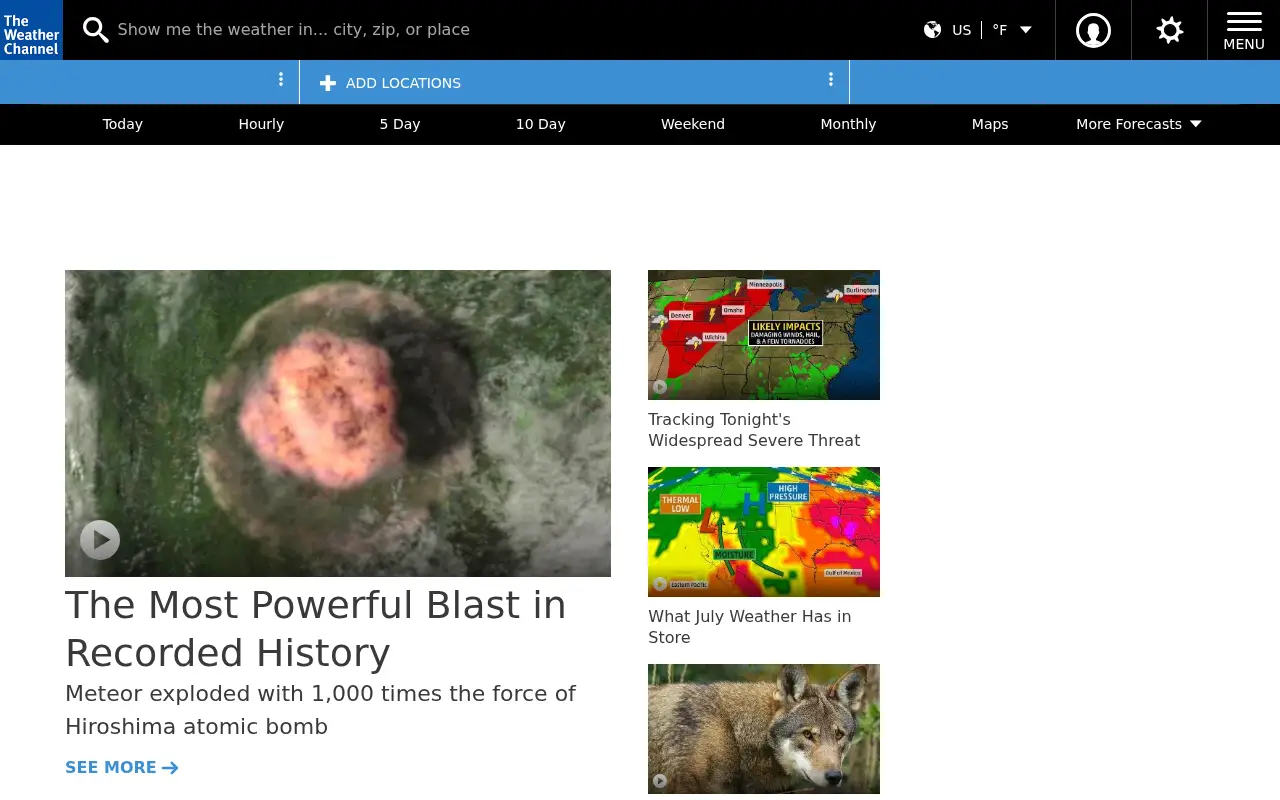Screen dimensions: 1280x800
Task: Open the July weather map thumbnail
Action: (764, 532)
